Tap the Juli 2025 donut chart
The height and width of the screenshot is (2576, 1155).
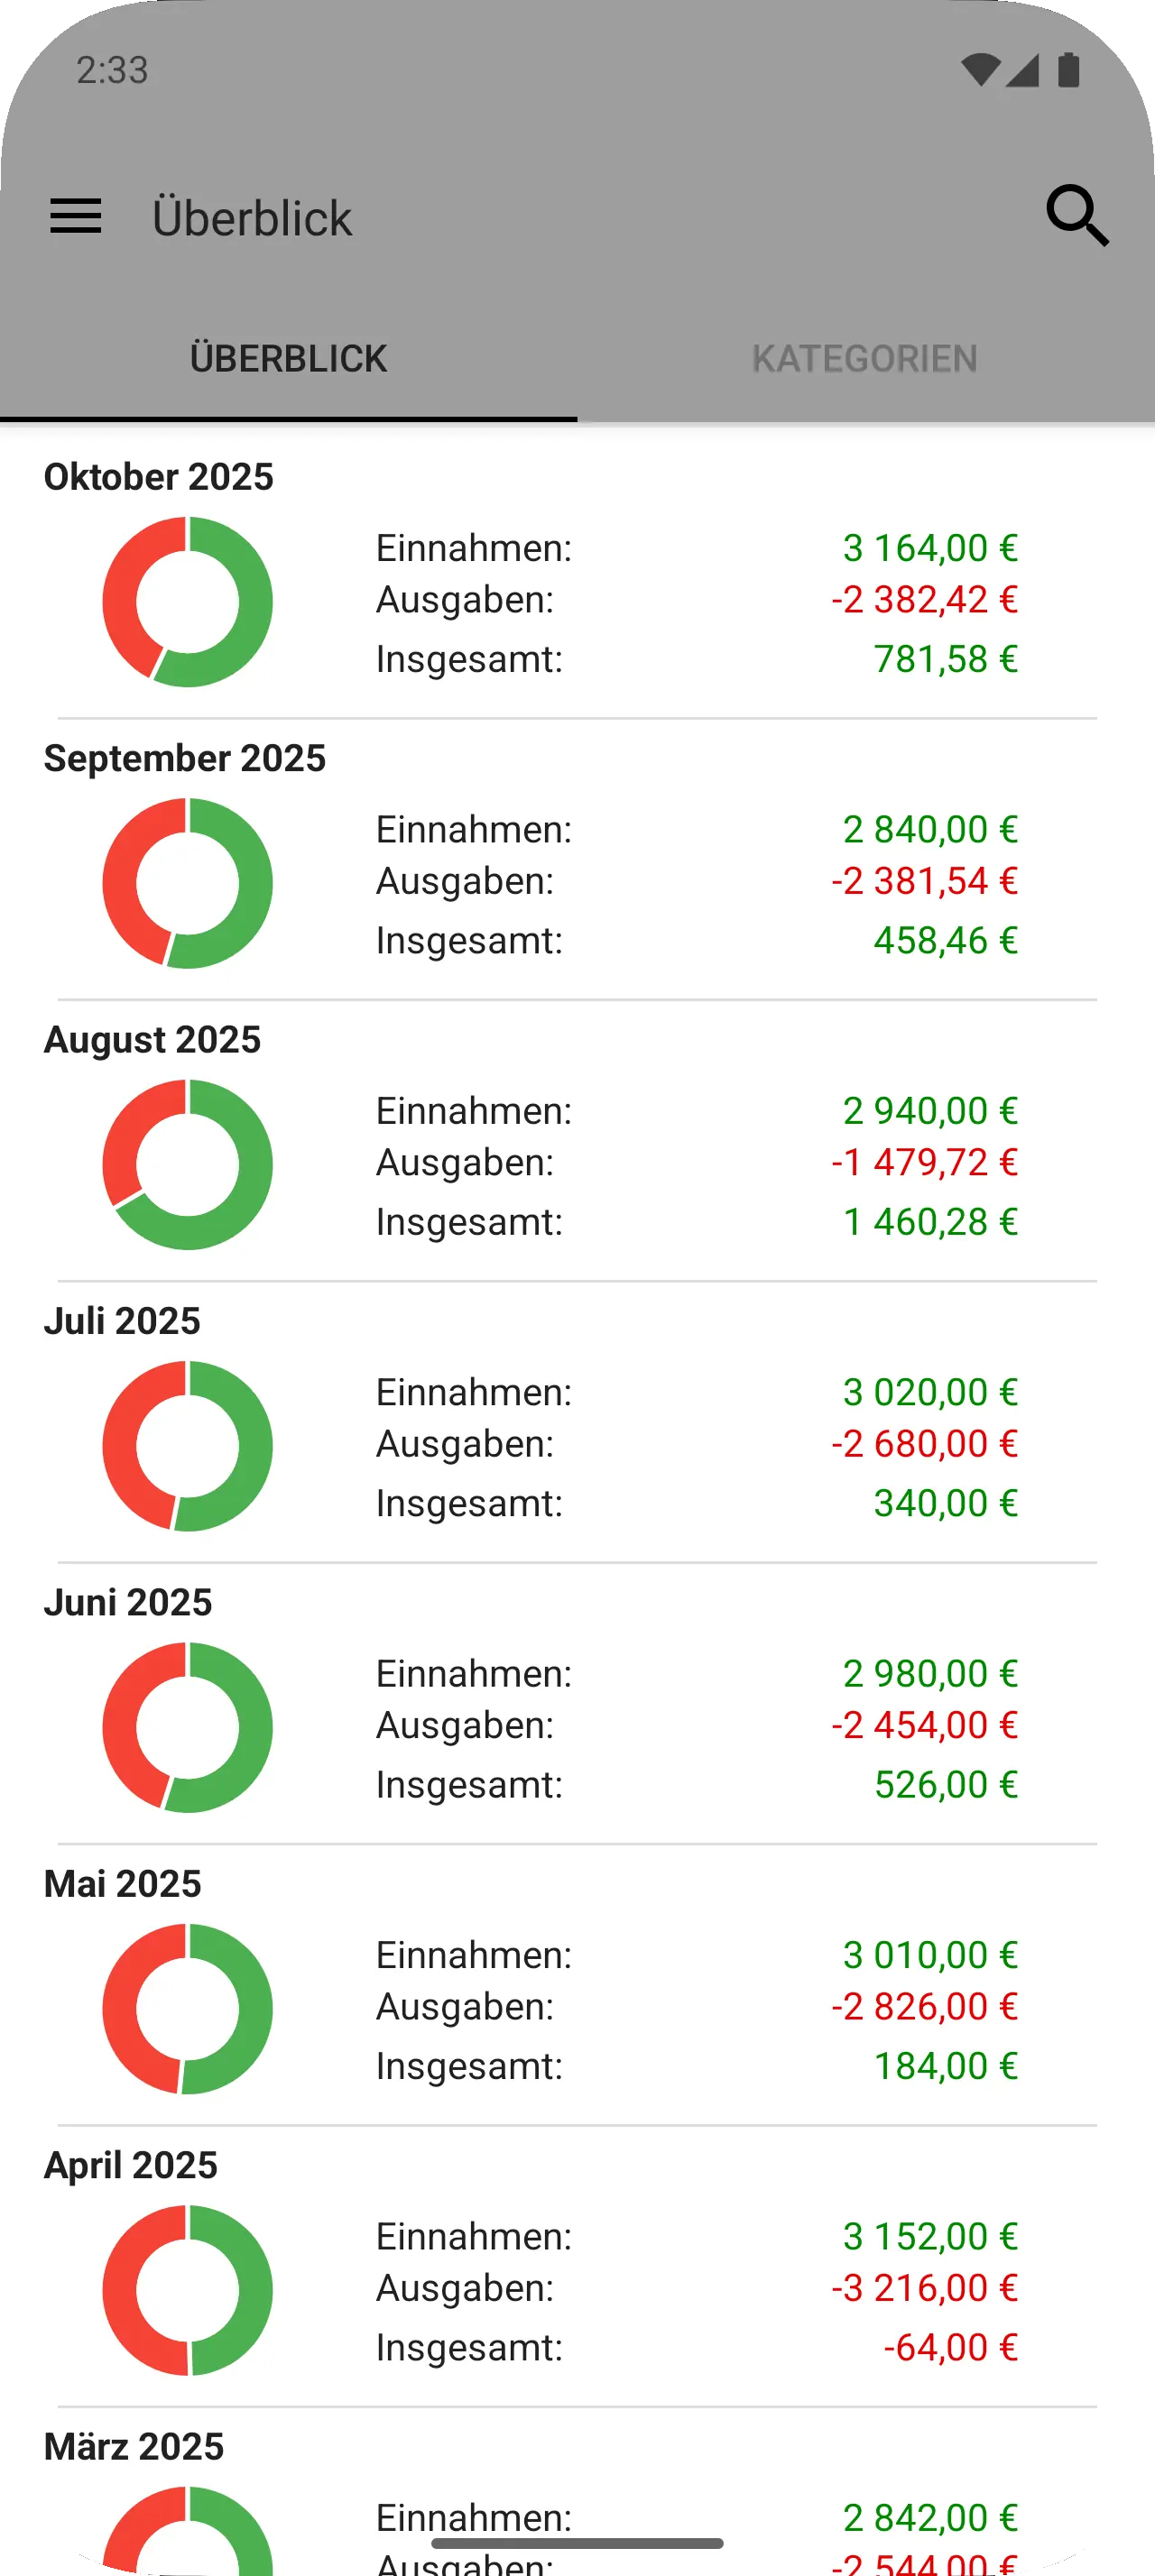tap(187, 1446)
